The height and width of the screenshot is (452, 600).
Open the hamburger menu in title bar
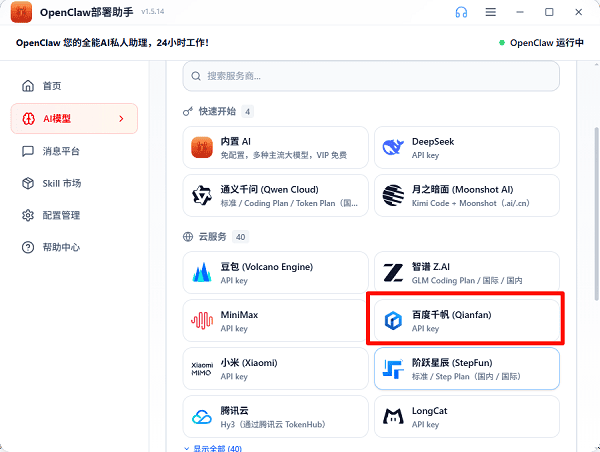491,12
